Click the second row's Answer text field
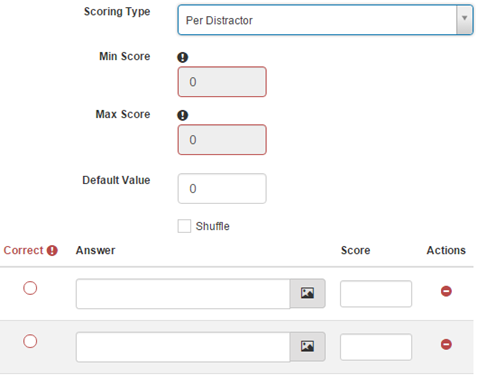478x375 pixels. click(x=183, y=347)
